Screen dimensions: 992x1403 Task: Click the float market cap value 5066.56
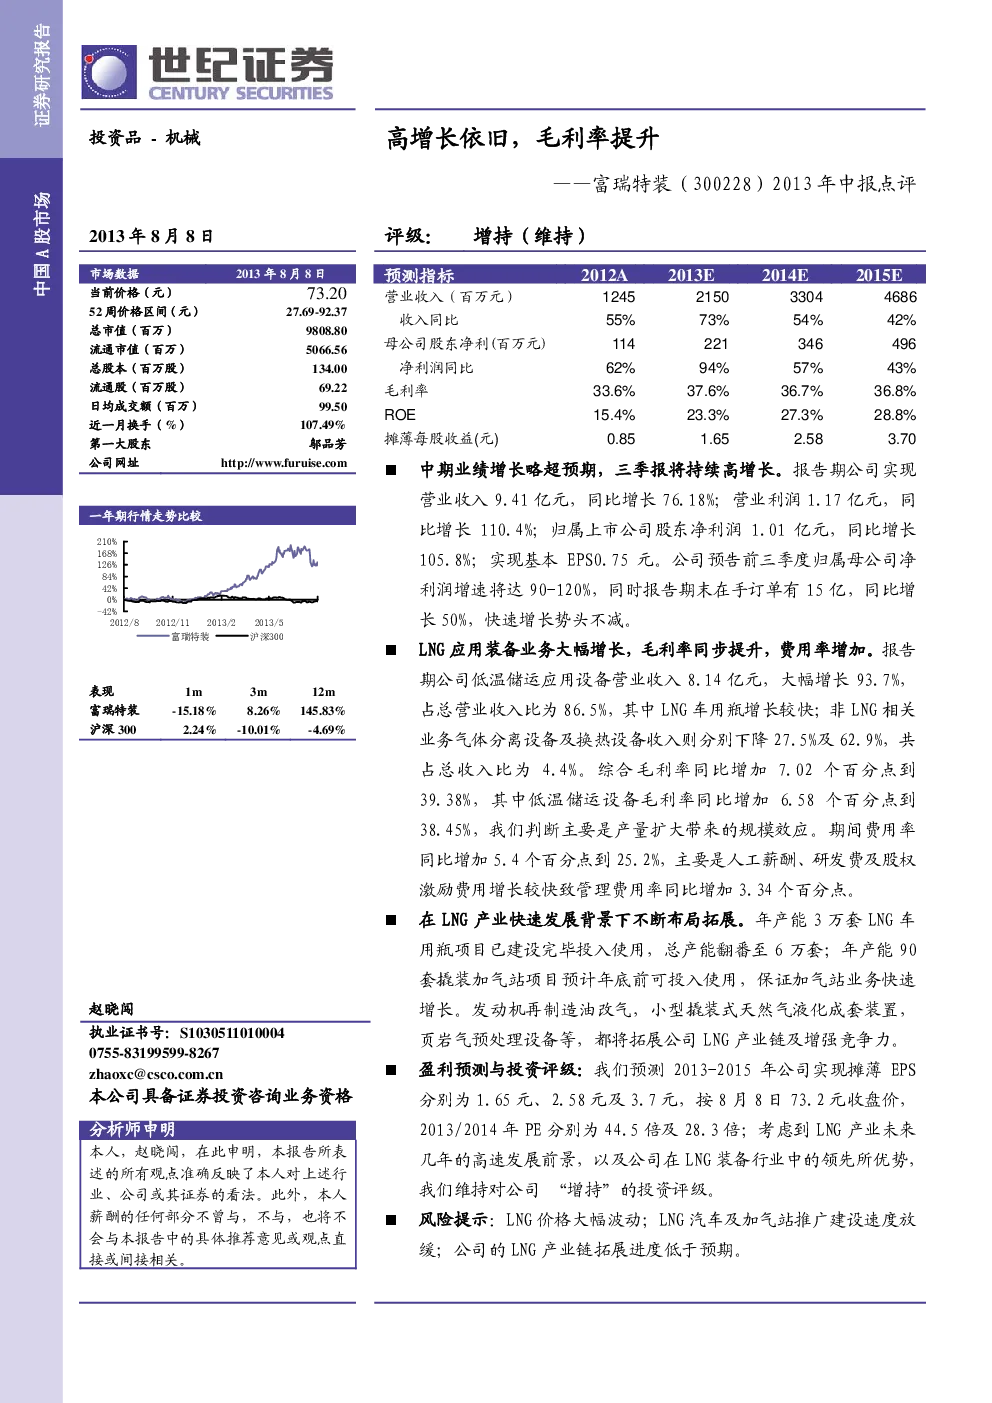[x=327, y=350]
